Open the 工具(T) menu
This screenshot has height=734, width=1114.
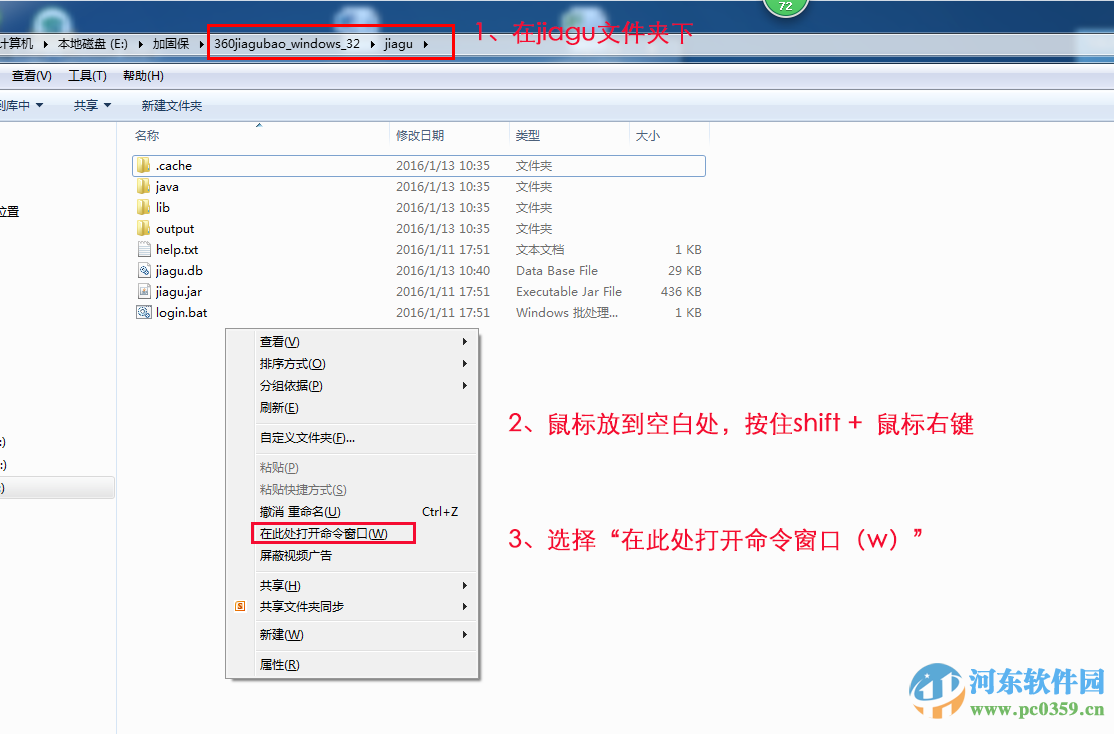(x=87, y=76)
